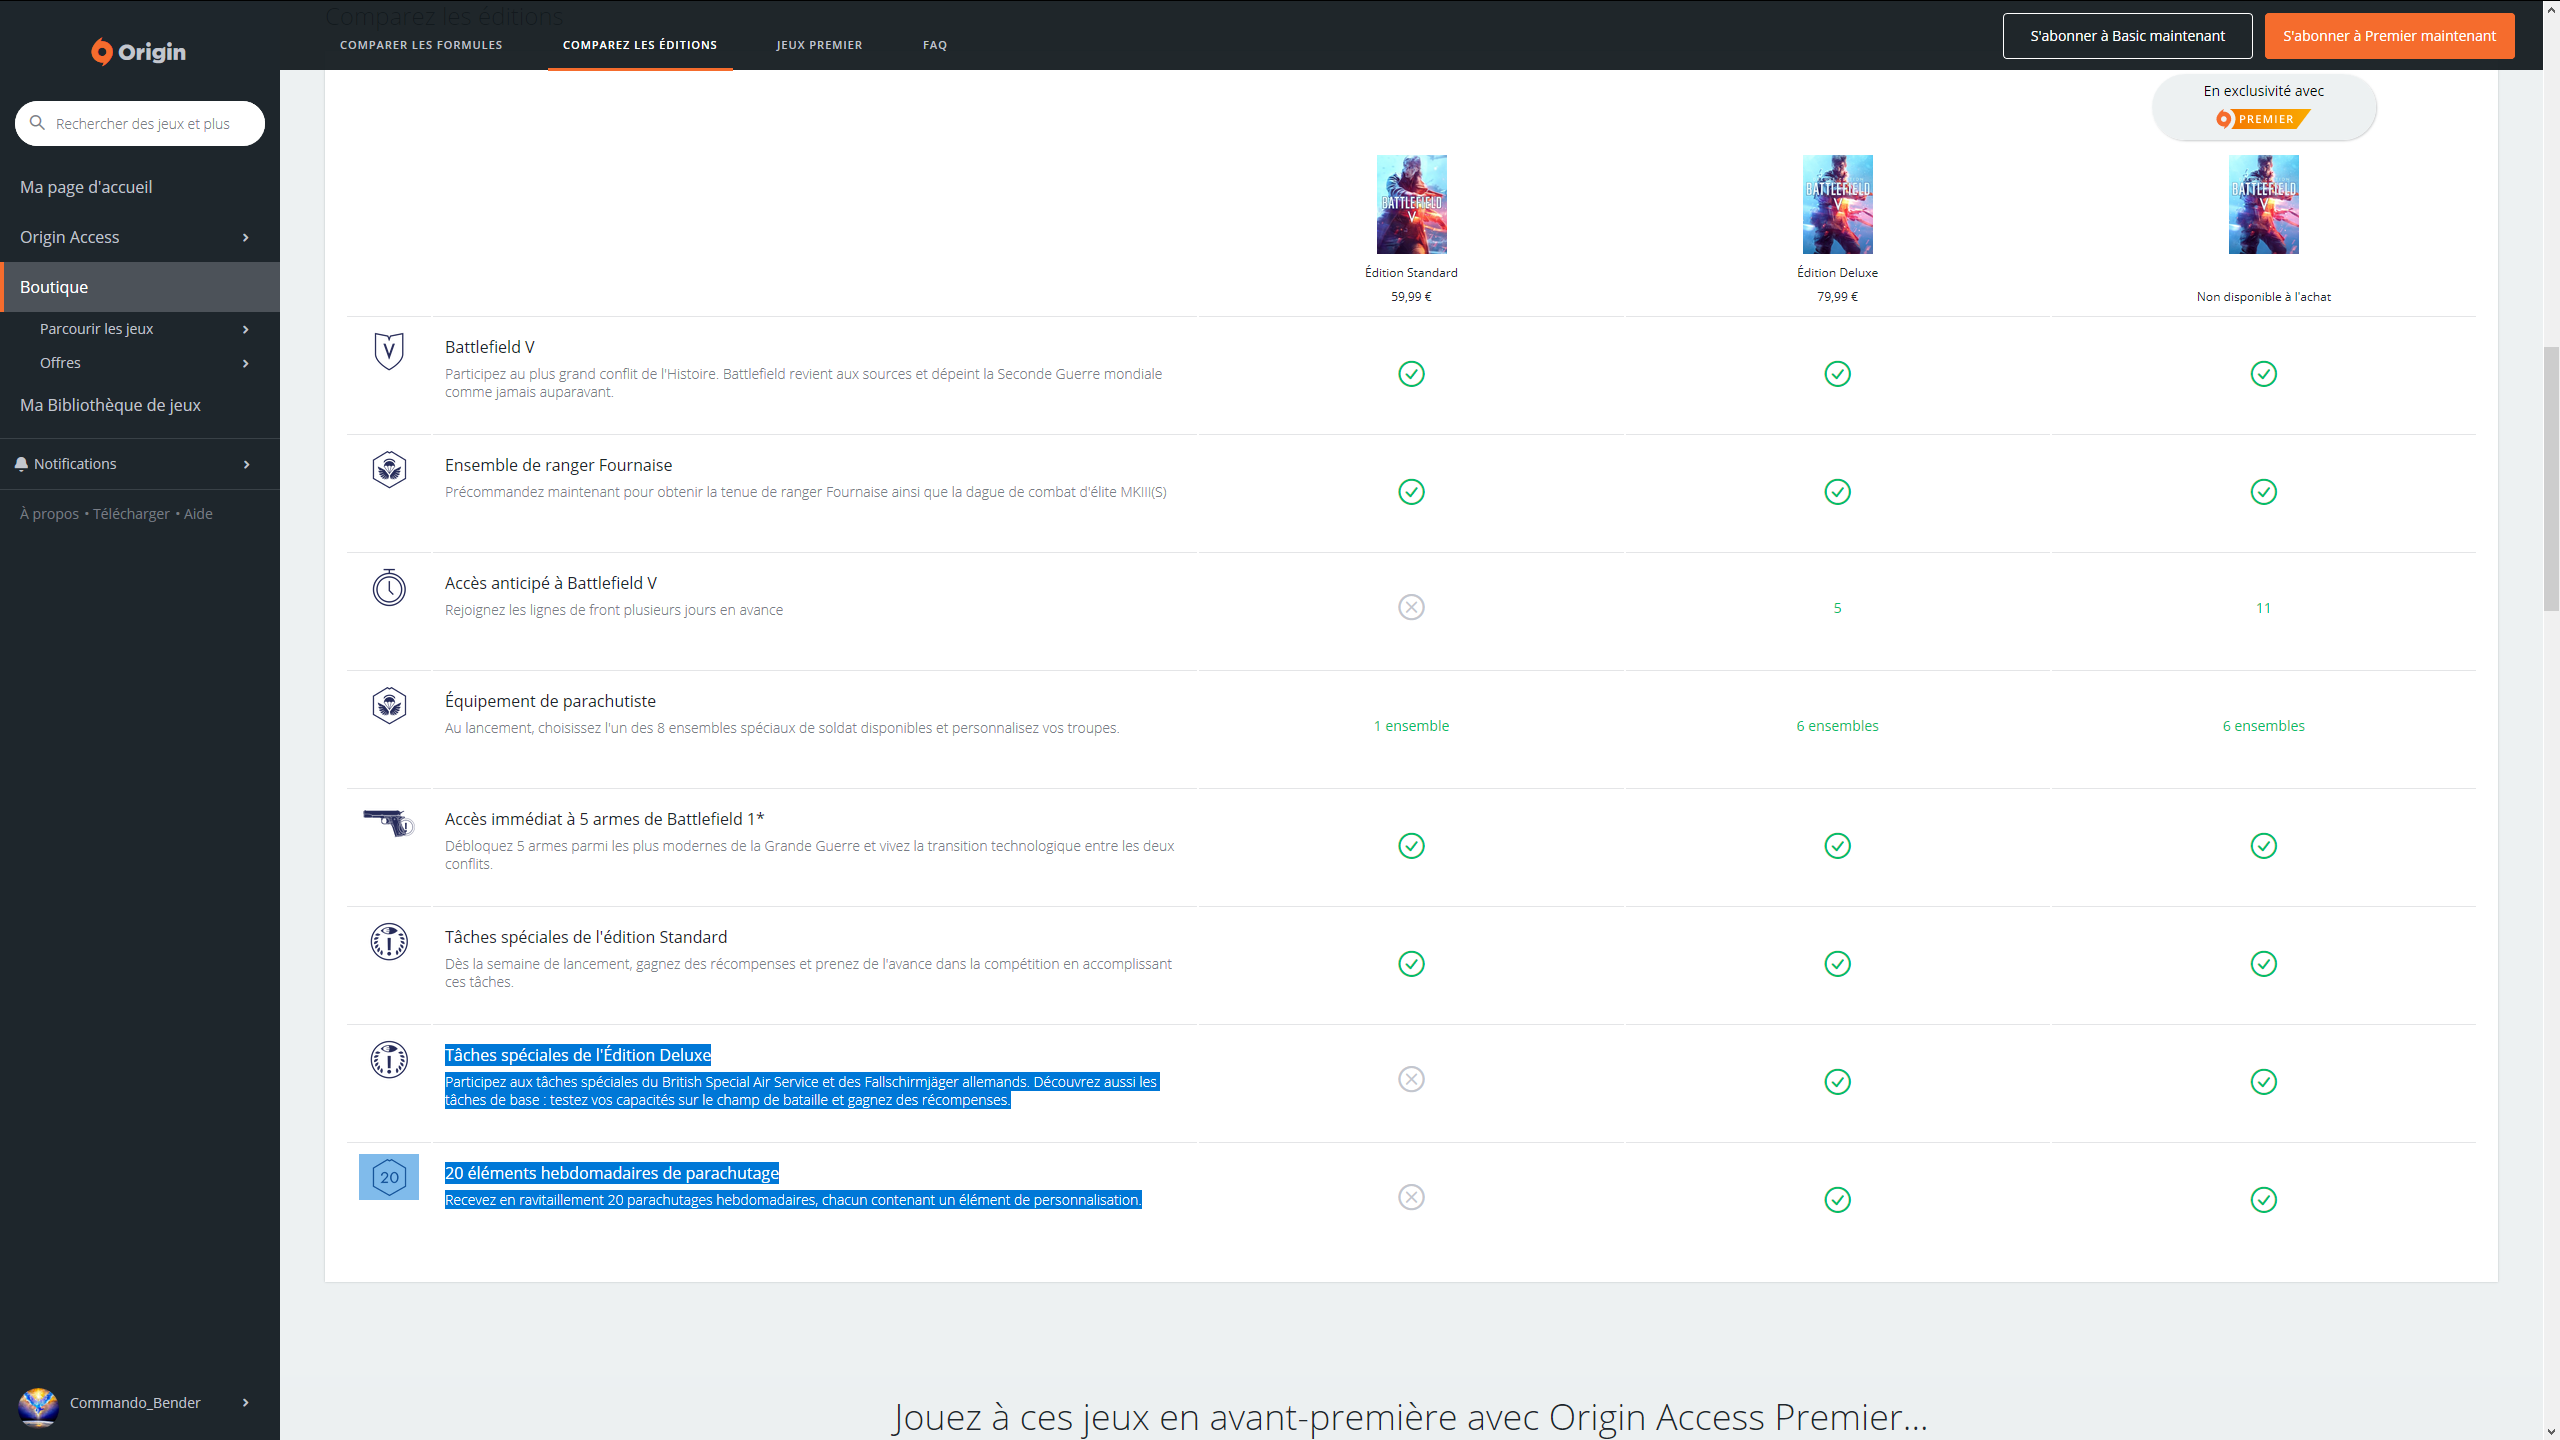Click the notifications bell icon
The height and width of the screenshot is (1440, 2560).
click(x=21, y=464)
